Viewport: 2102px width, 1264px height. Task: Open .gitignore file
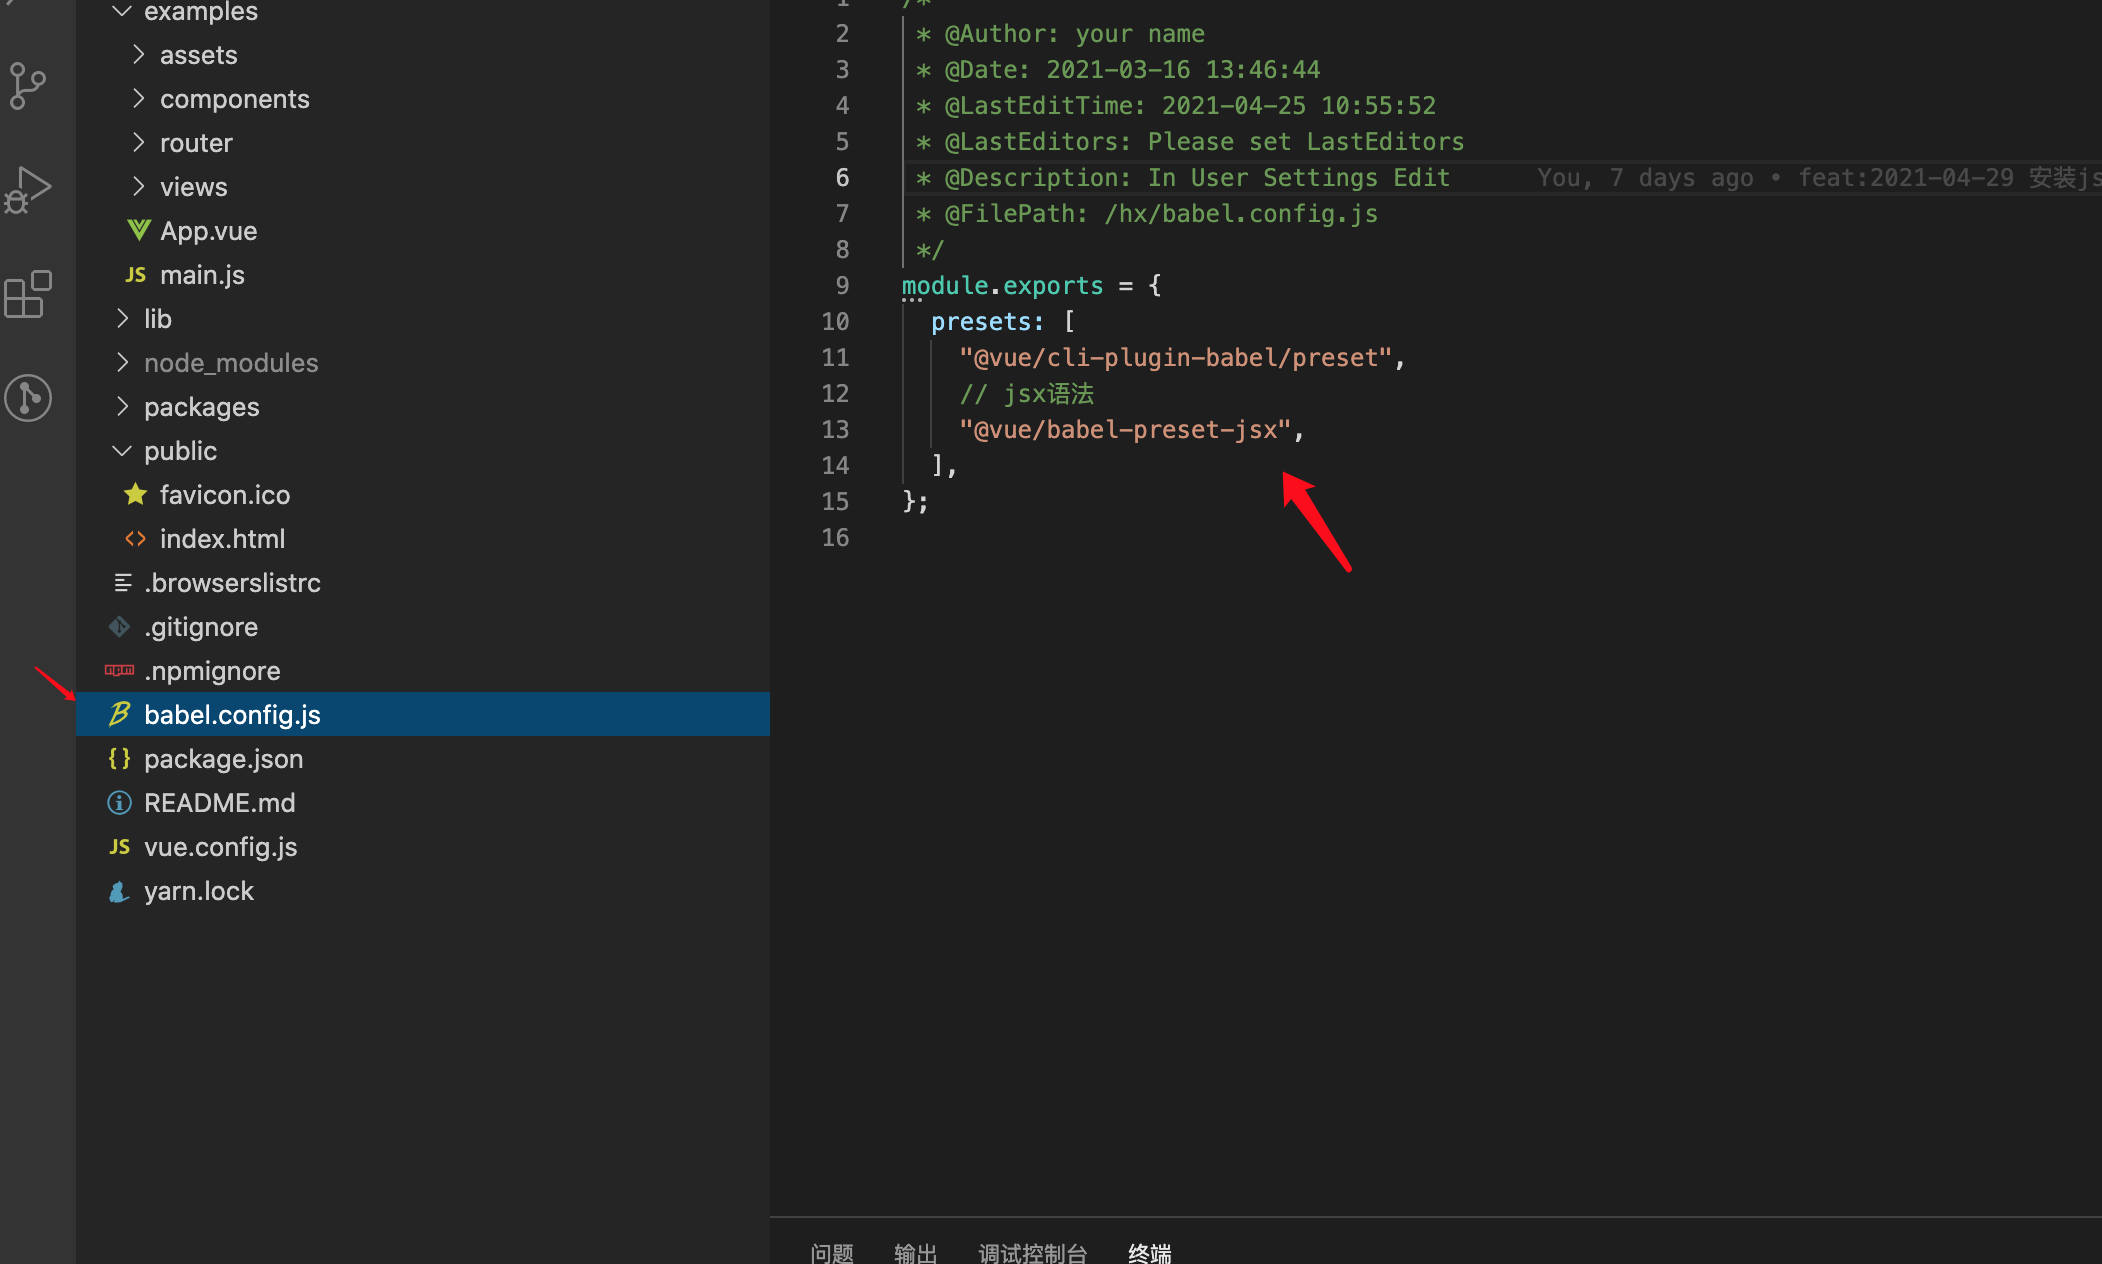(x=423, y=627)
